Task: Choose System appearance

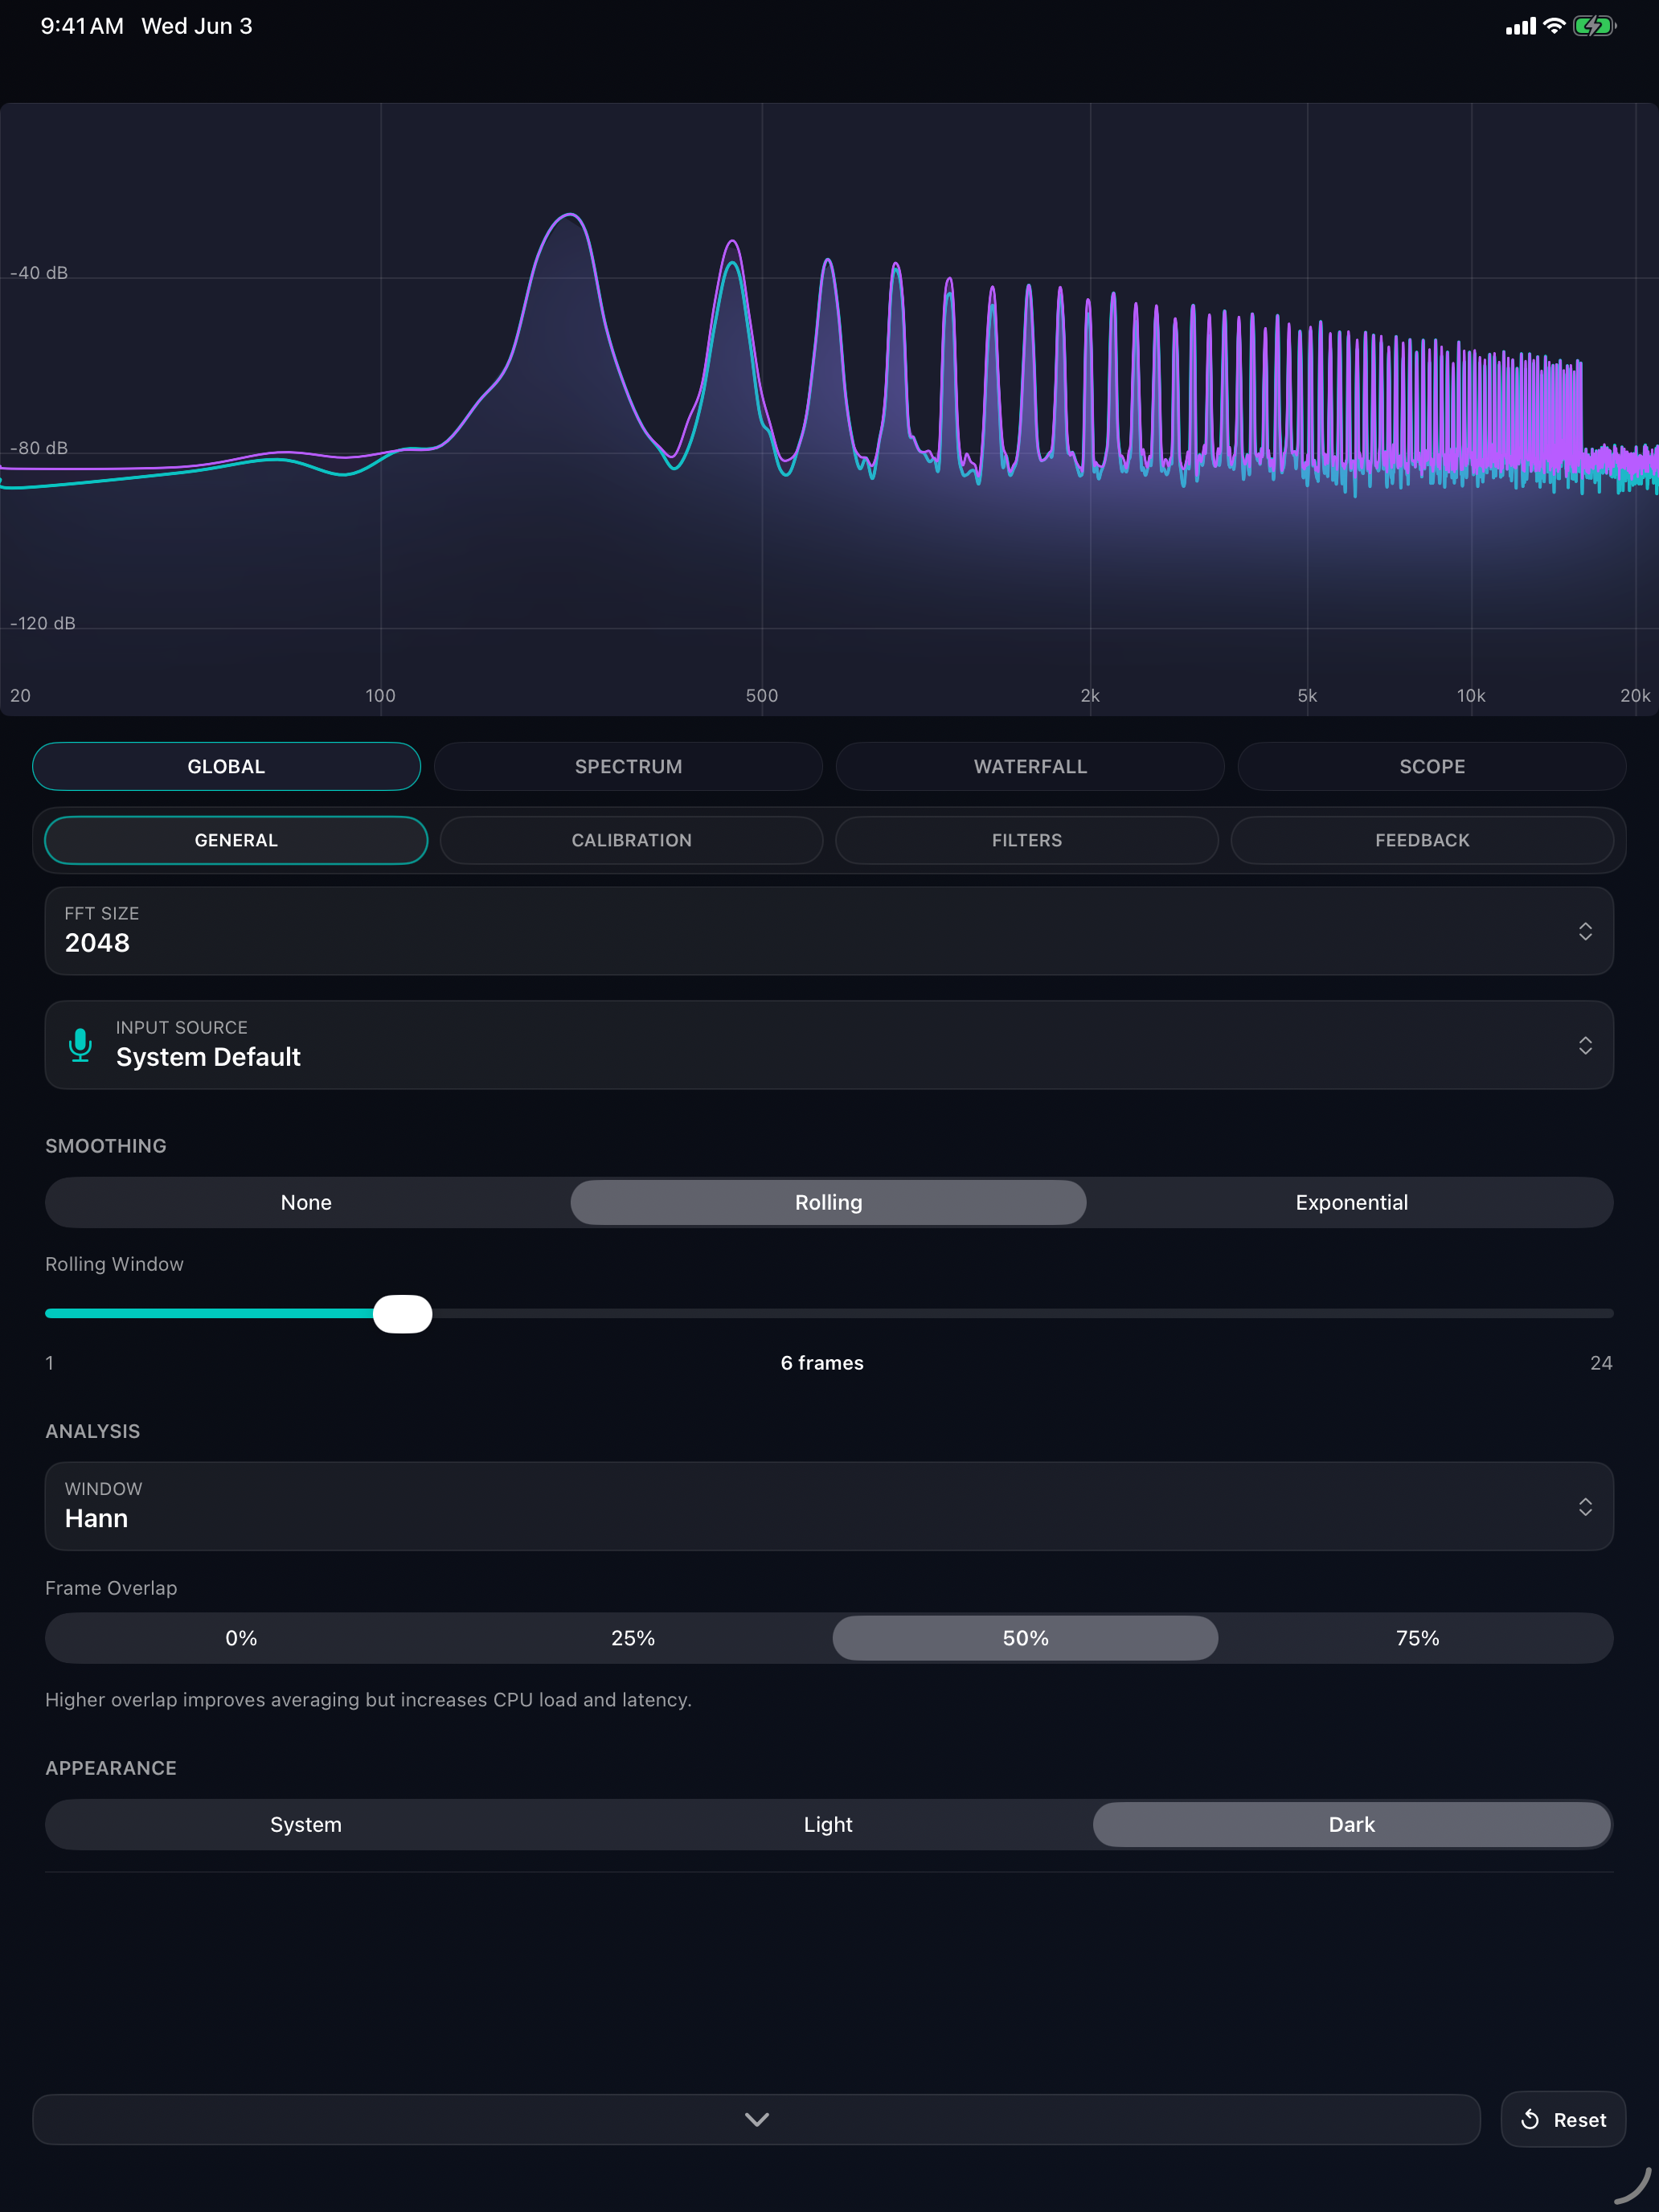Action: coord(306,1824)
